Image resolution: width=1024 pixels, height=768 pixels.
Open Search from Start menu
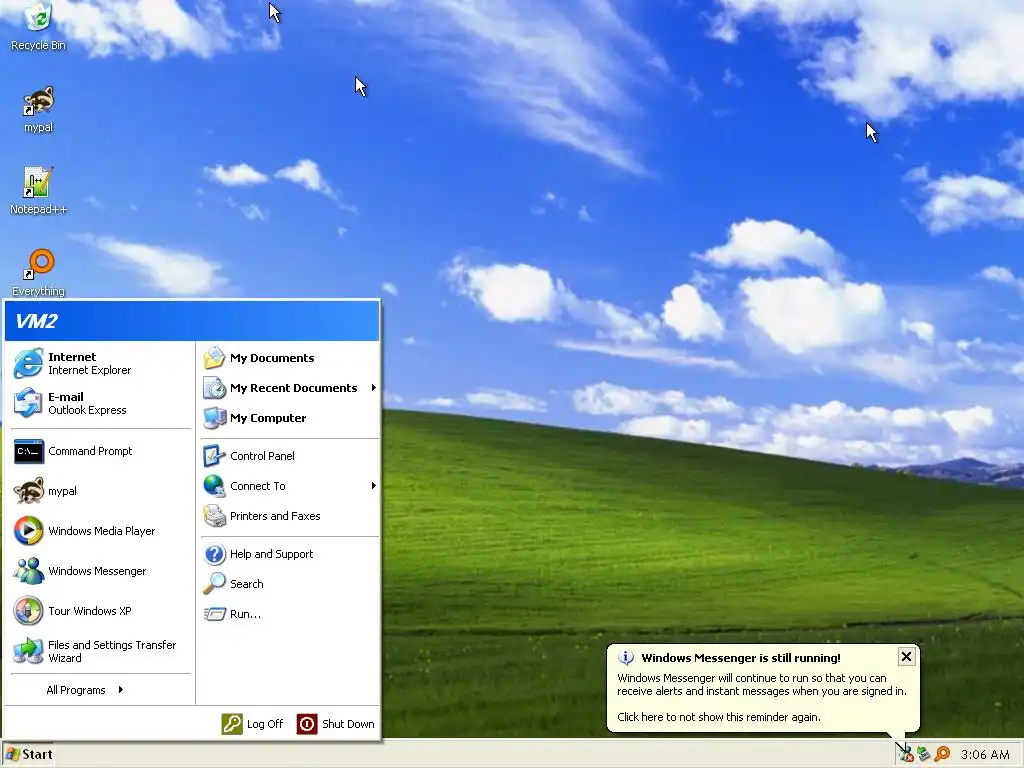pyautogui.click(x=290, y=584)
